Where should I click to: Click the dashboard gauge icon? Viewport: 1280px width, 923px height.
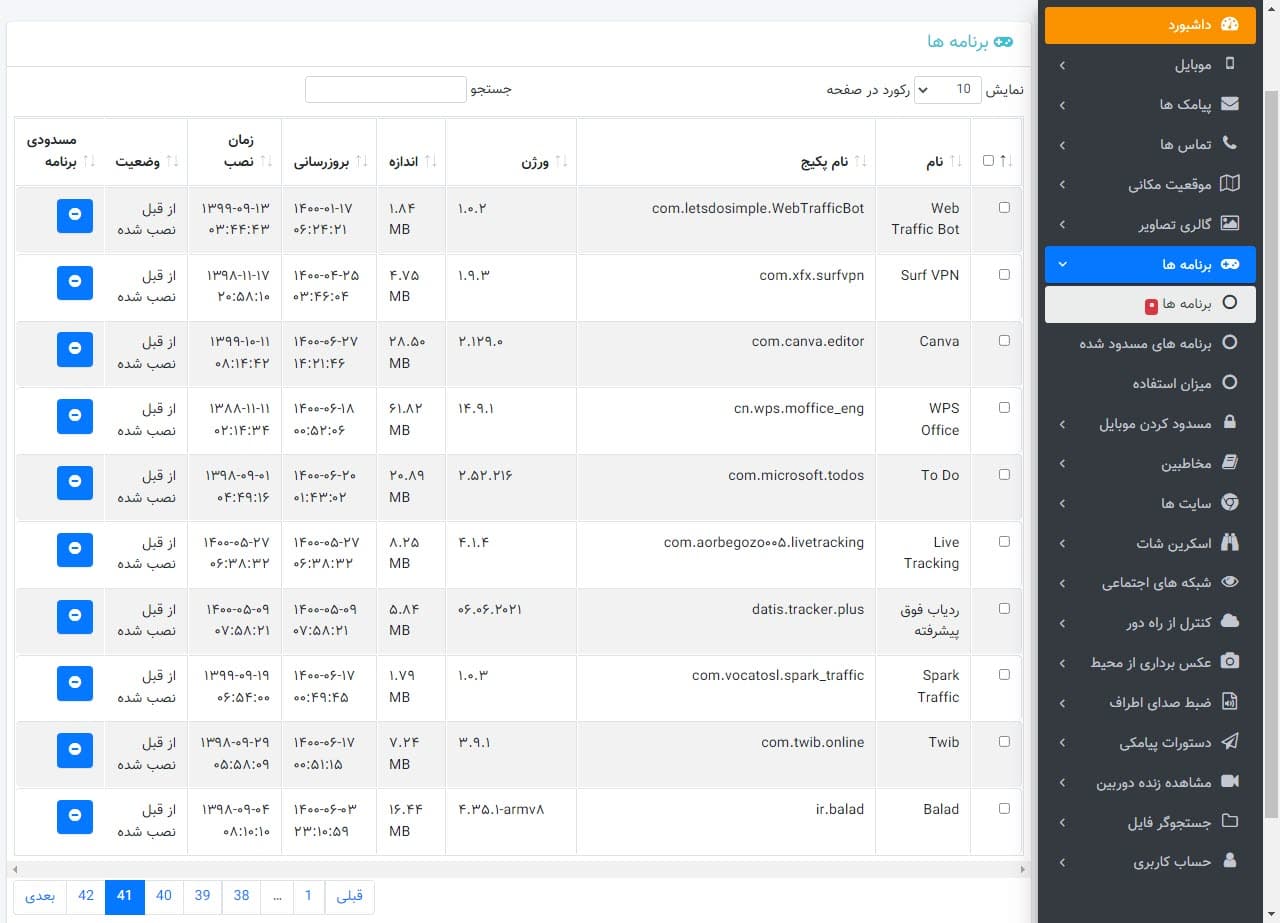[1230, 24]
